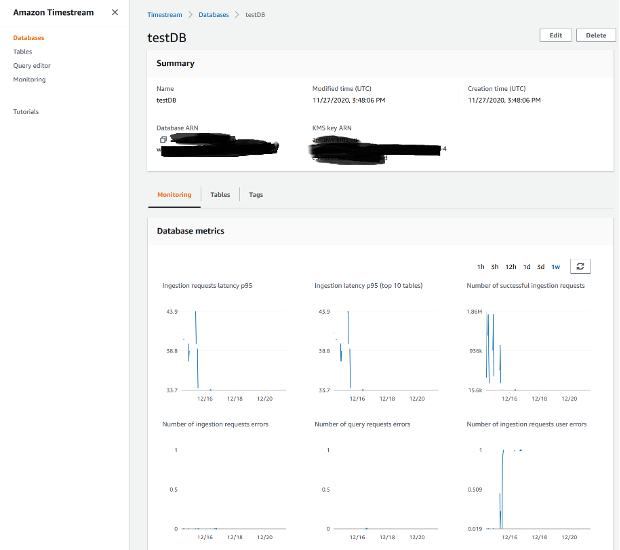Click the Timestream breadcrumb link
Screen dimensions: 620x550
tap(164, 17)
